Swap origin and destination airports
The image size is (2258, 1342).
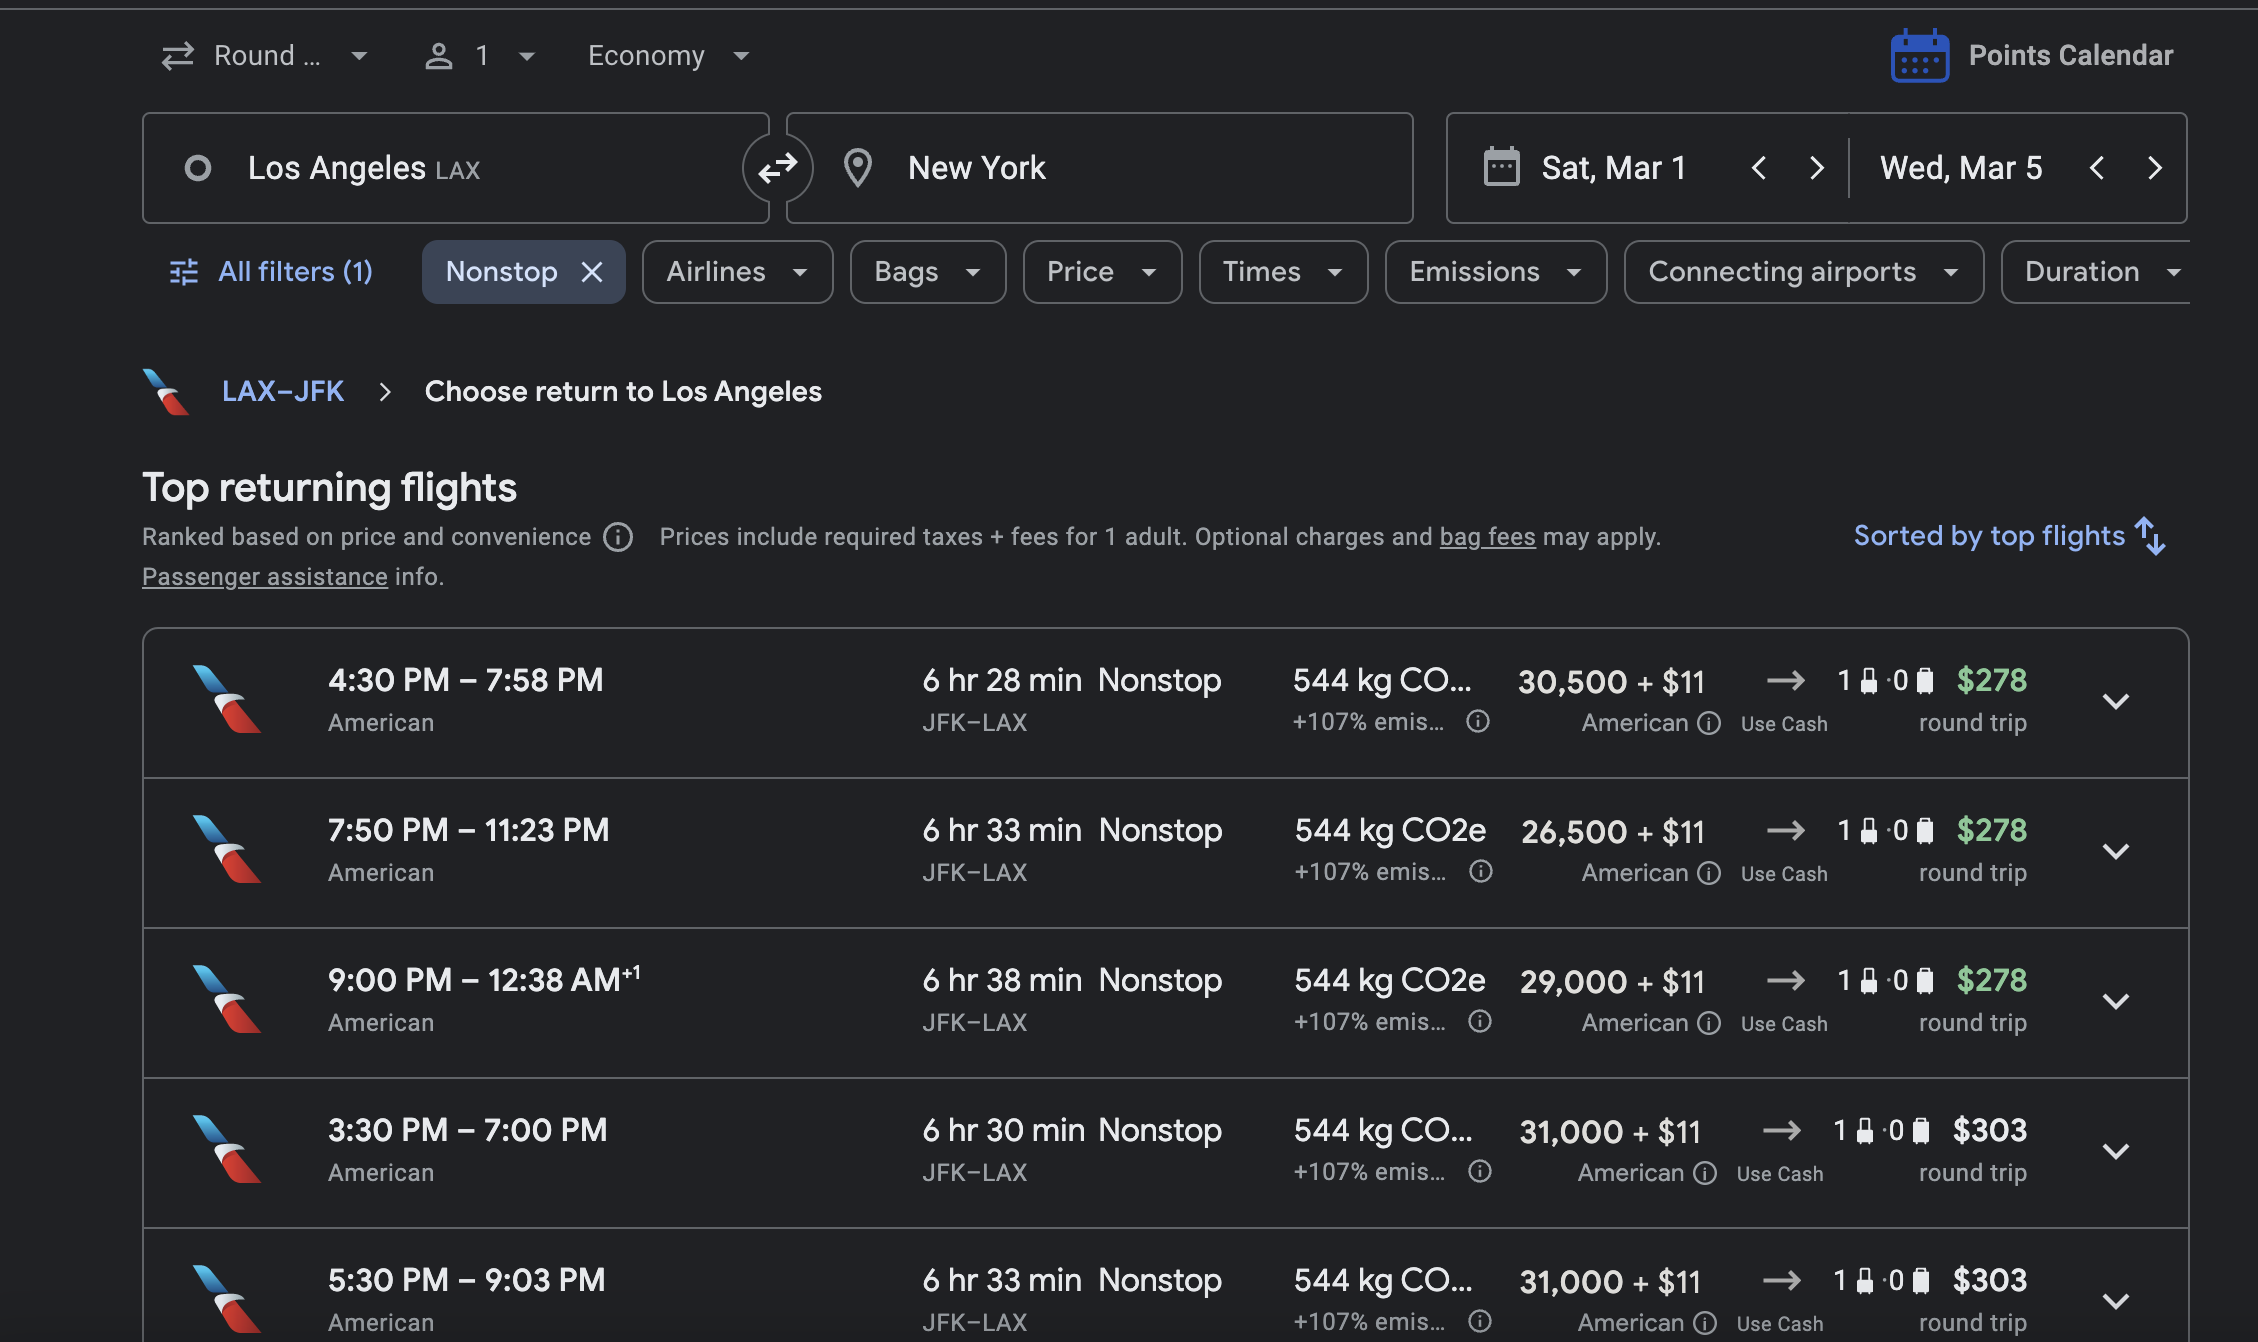pyautogui.click(x=778, y=168)
